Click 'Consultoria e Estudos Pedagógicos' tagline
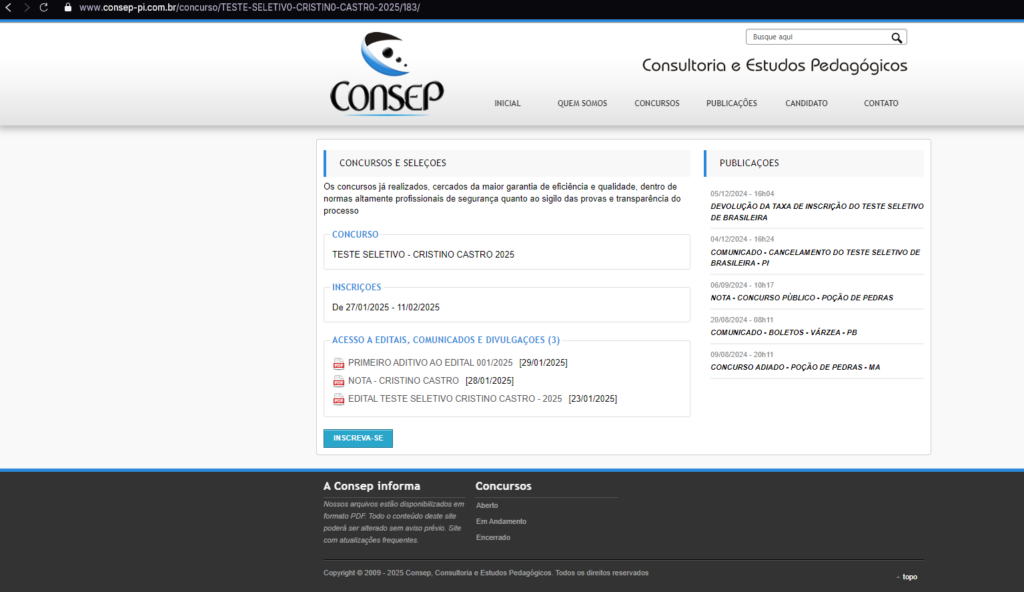 tap(775, 65)
